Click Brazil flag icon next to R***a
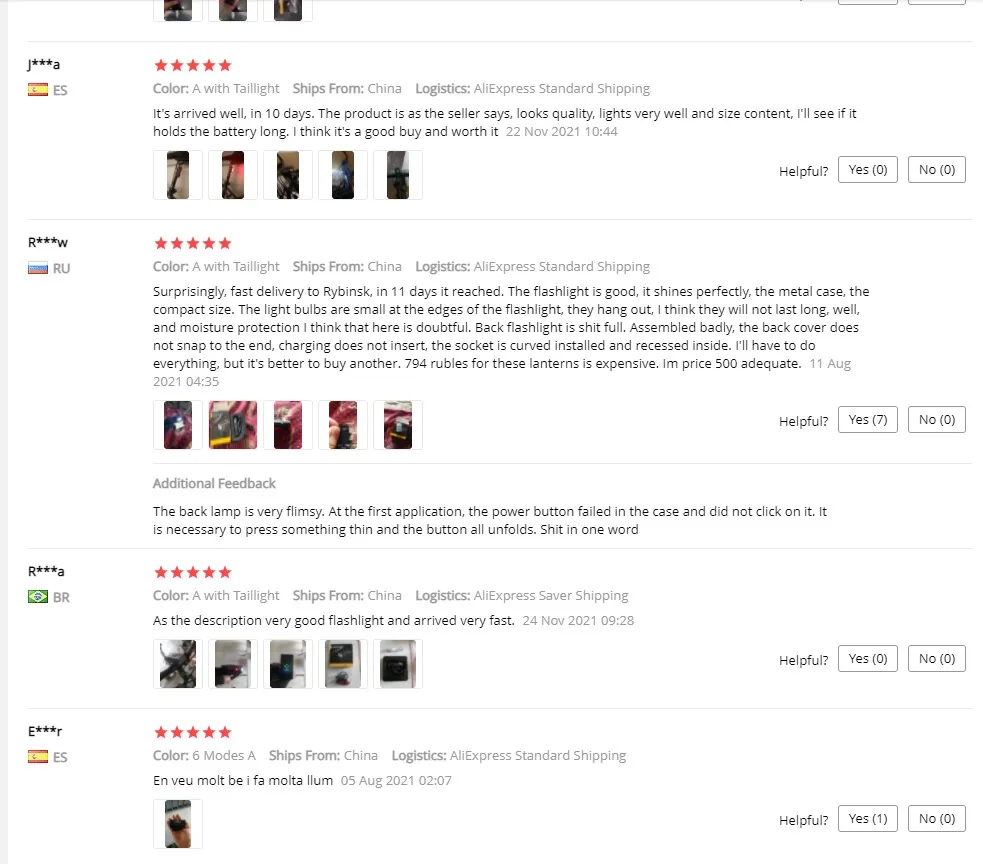The width and height of the screenshot is (983, 864). tap(38, 597)
